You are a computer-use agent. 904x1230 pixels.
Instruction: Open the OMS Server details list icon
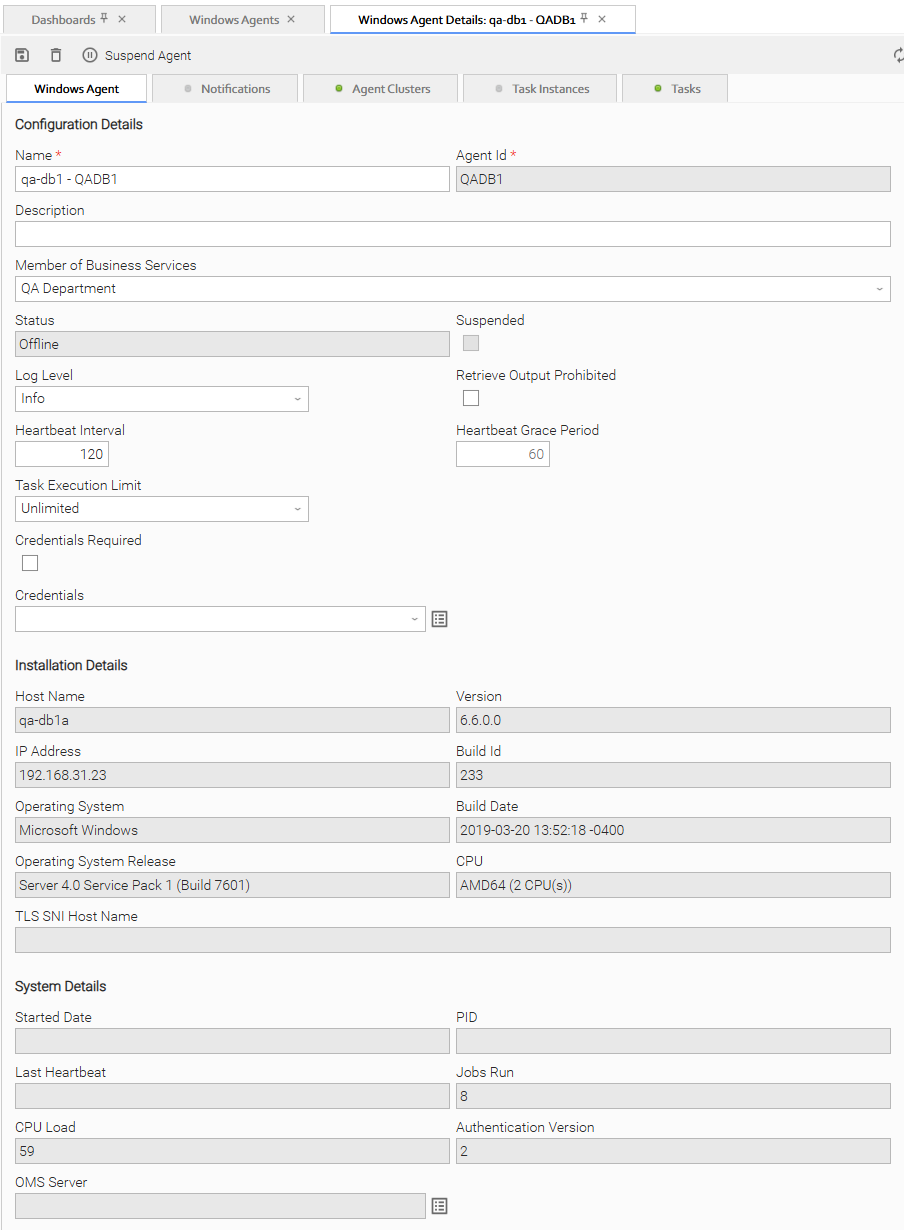439,1206
